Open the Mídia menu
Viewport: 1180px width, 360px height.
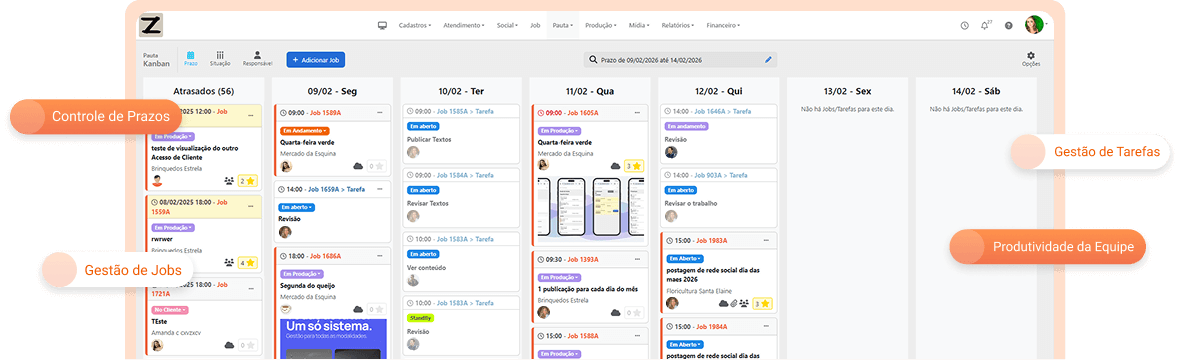[639, 25]
